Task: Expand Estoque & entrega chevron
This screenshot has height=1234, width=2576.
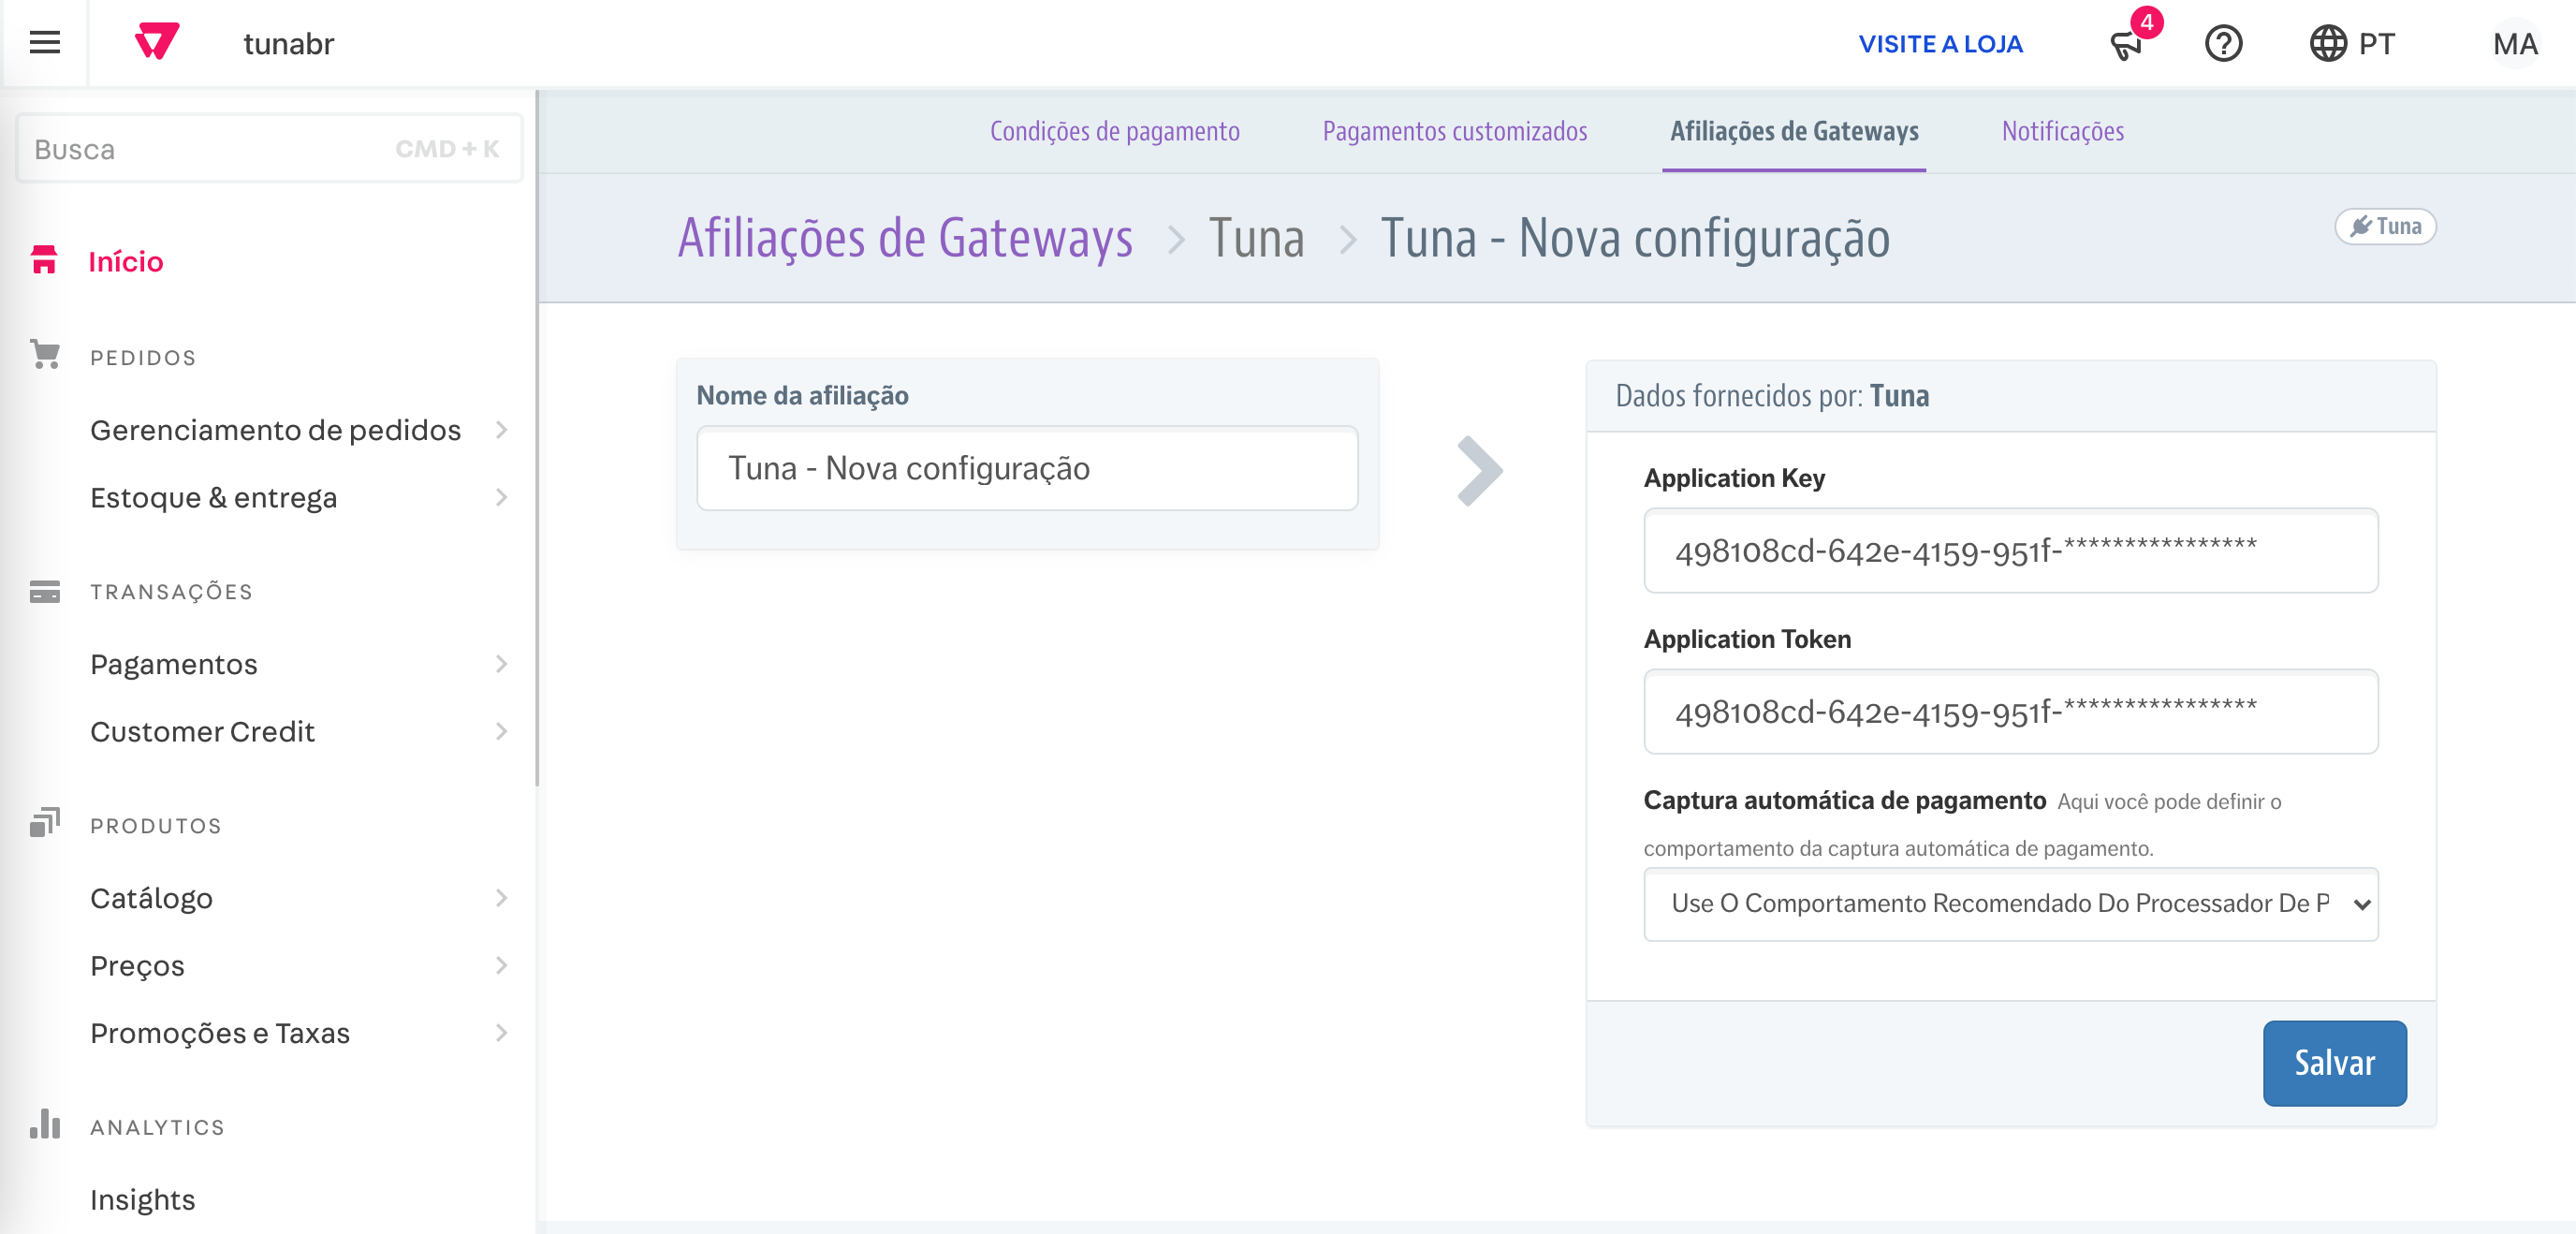Action: pyautogui.click(x=501, y=497)
